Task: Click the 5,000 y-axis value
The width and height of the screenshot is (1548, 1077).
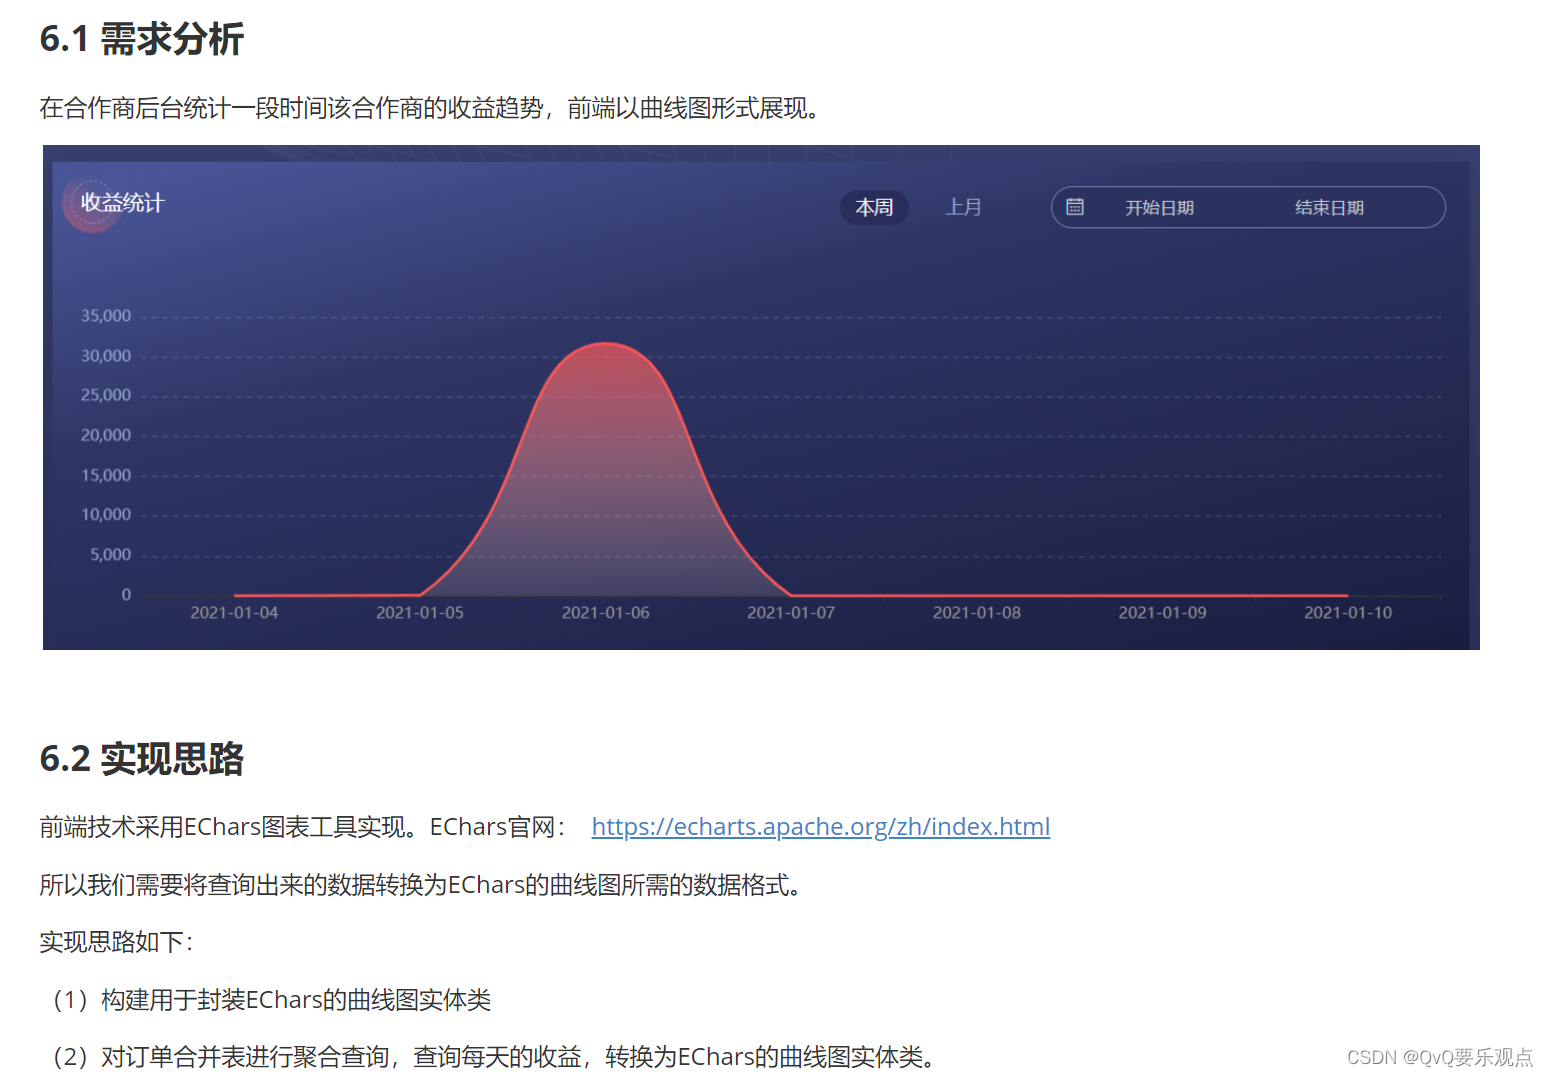Action: [x=110, y=555]
